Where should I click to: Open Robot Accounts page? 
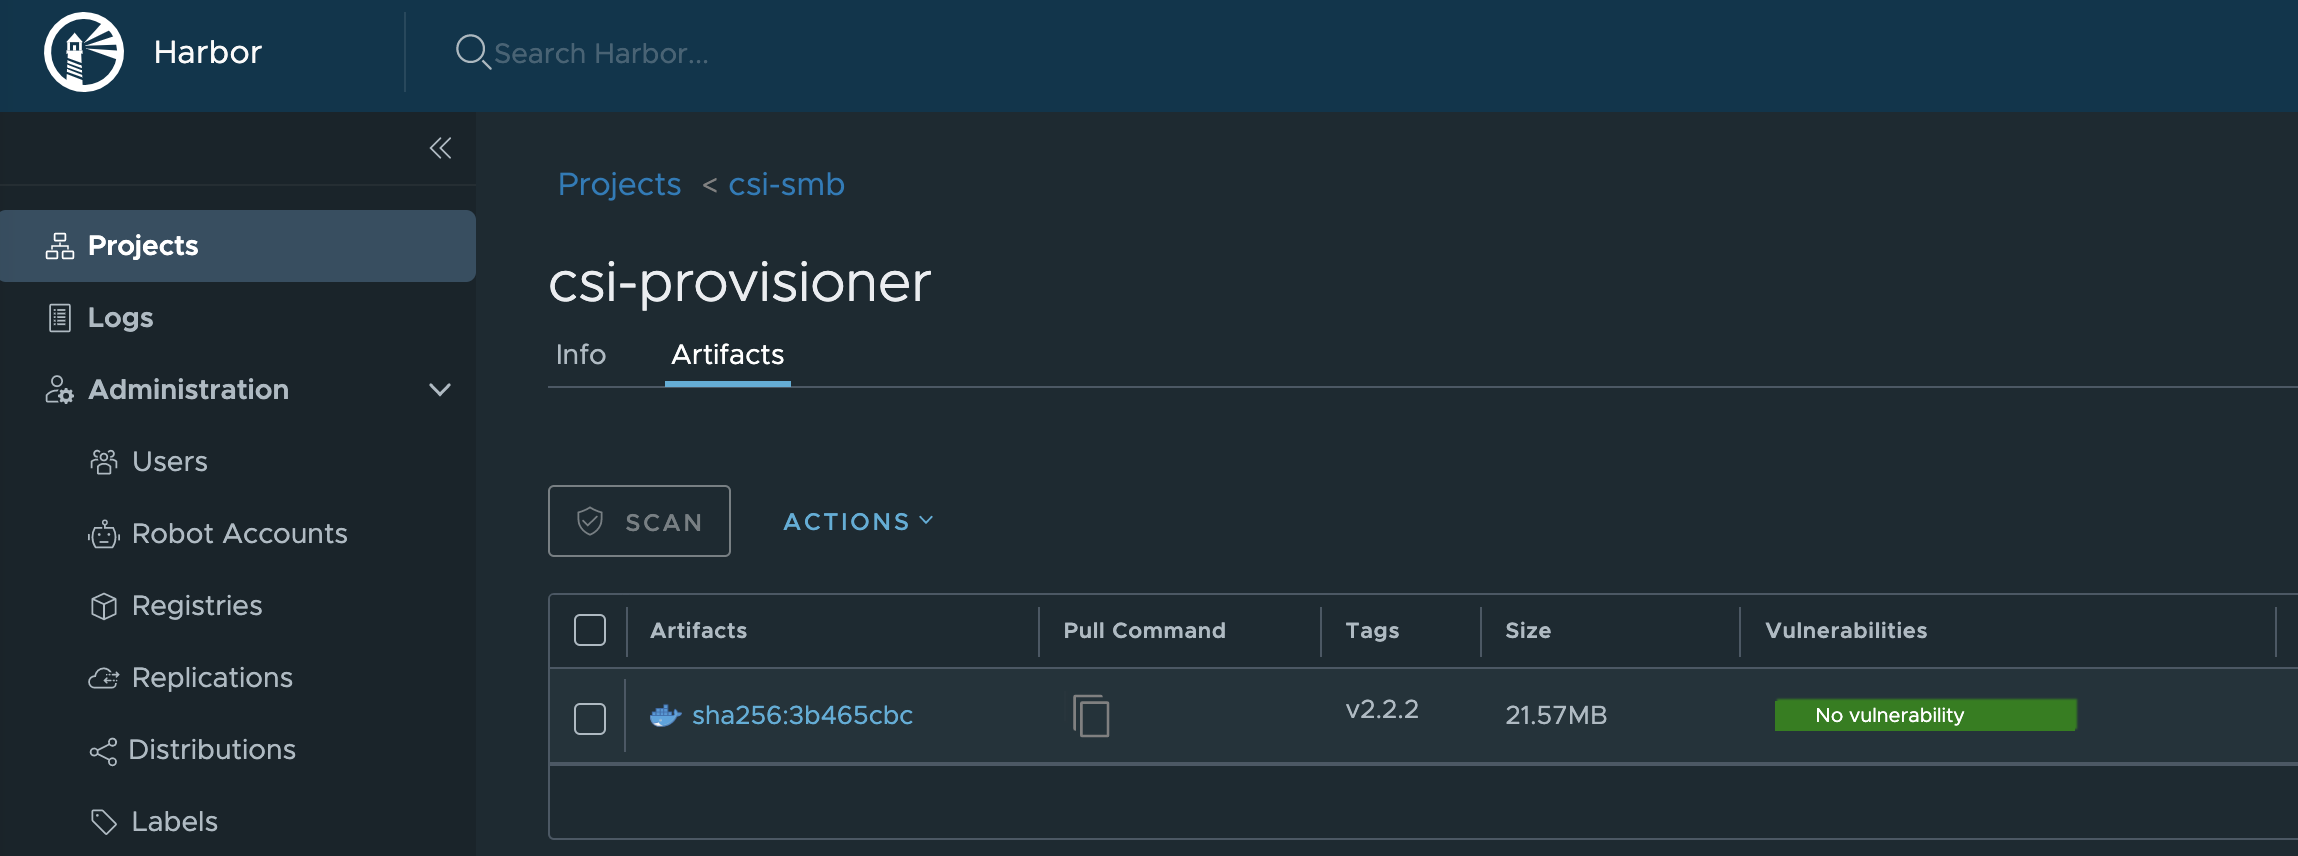(x=238, y=534)
